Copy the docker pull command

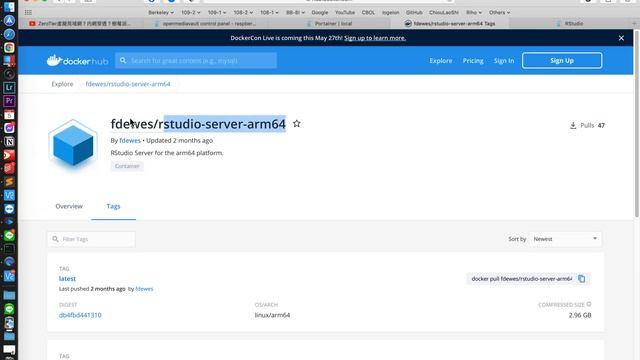pyautogui.click(x=582, y=279)
